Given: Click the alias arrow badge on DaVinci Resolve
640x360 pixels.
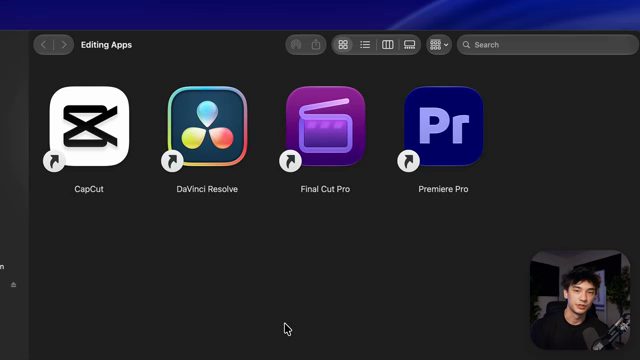Looking at the screenshot, I should [172, 161].
